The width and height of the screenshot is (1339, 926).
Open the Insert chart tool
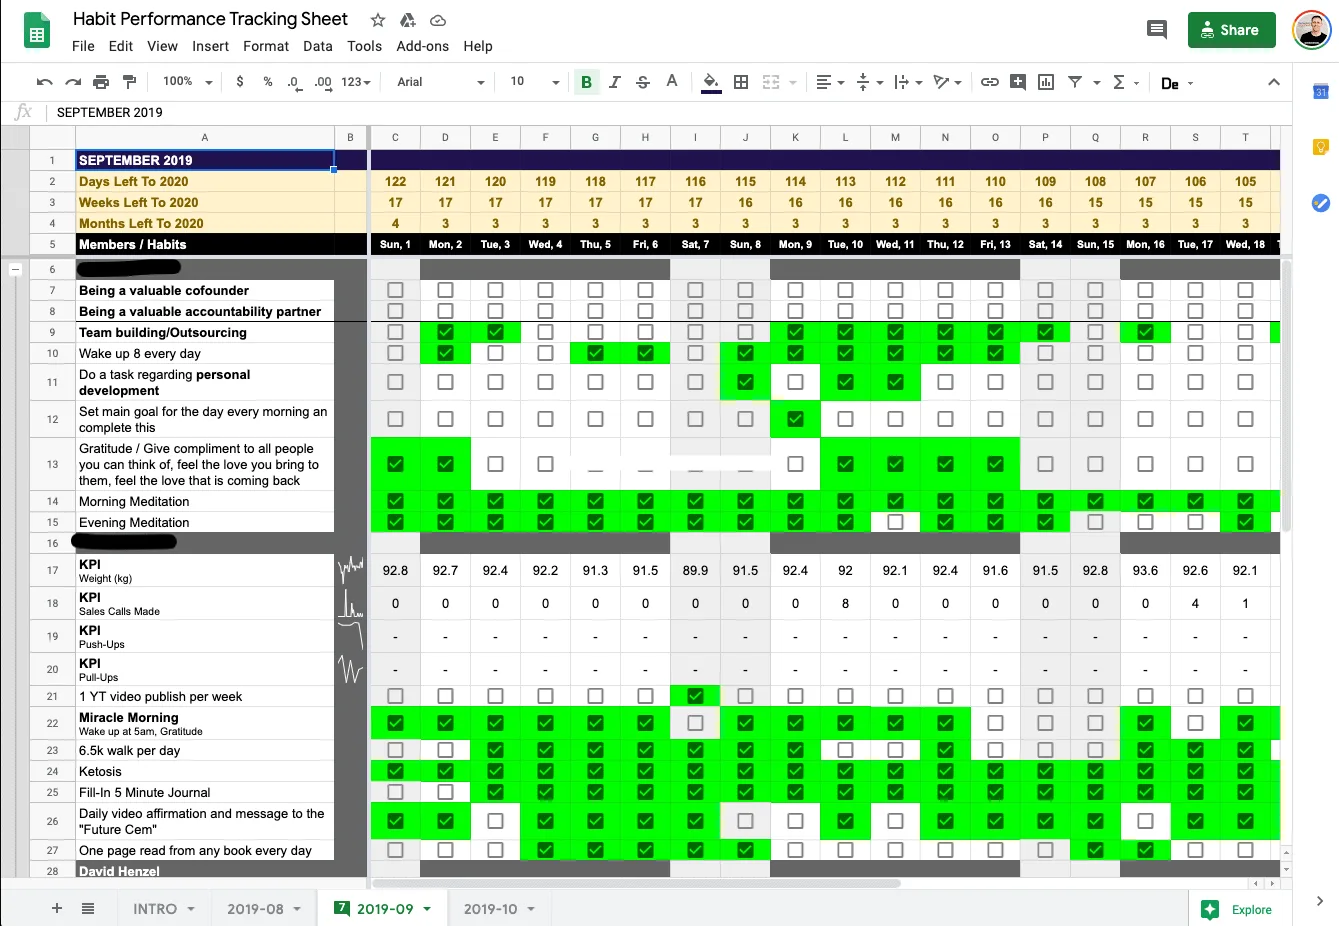coord(1045,82)
